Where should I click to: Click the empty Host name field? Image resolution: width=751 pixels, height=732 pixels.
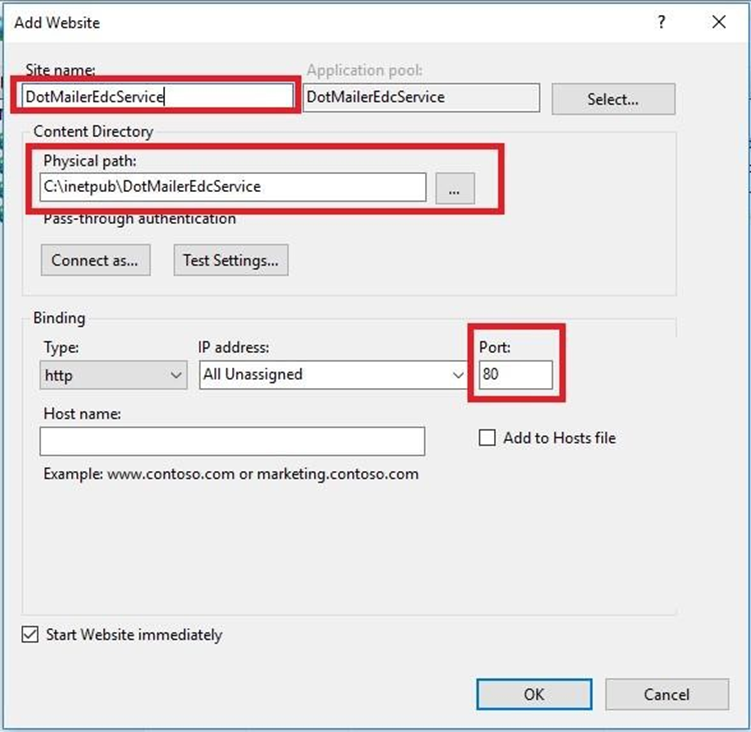pyautogui.click(x=232, y=441)
